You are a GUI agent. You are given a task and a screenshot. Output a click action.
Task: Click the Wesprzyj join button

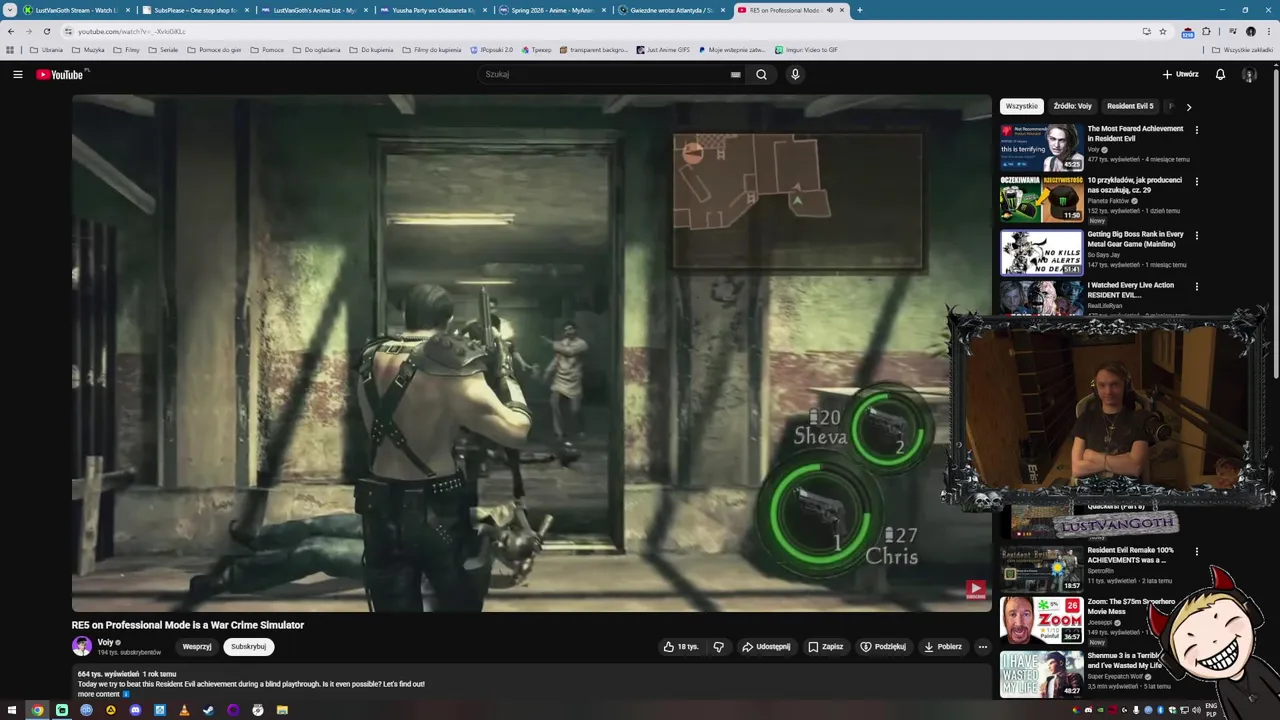pyautogui.click(x=197, y=647)
